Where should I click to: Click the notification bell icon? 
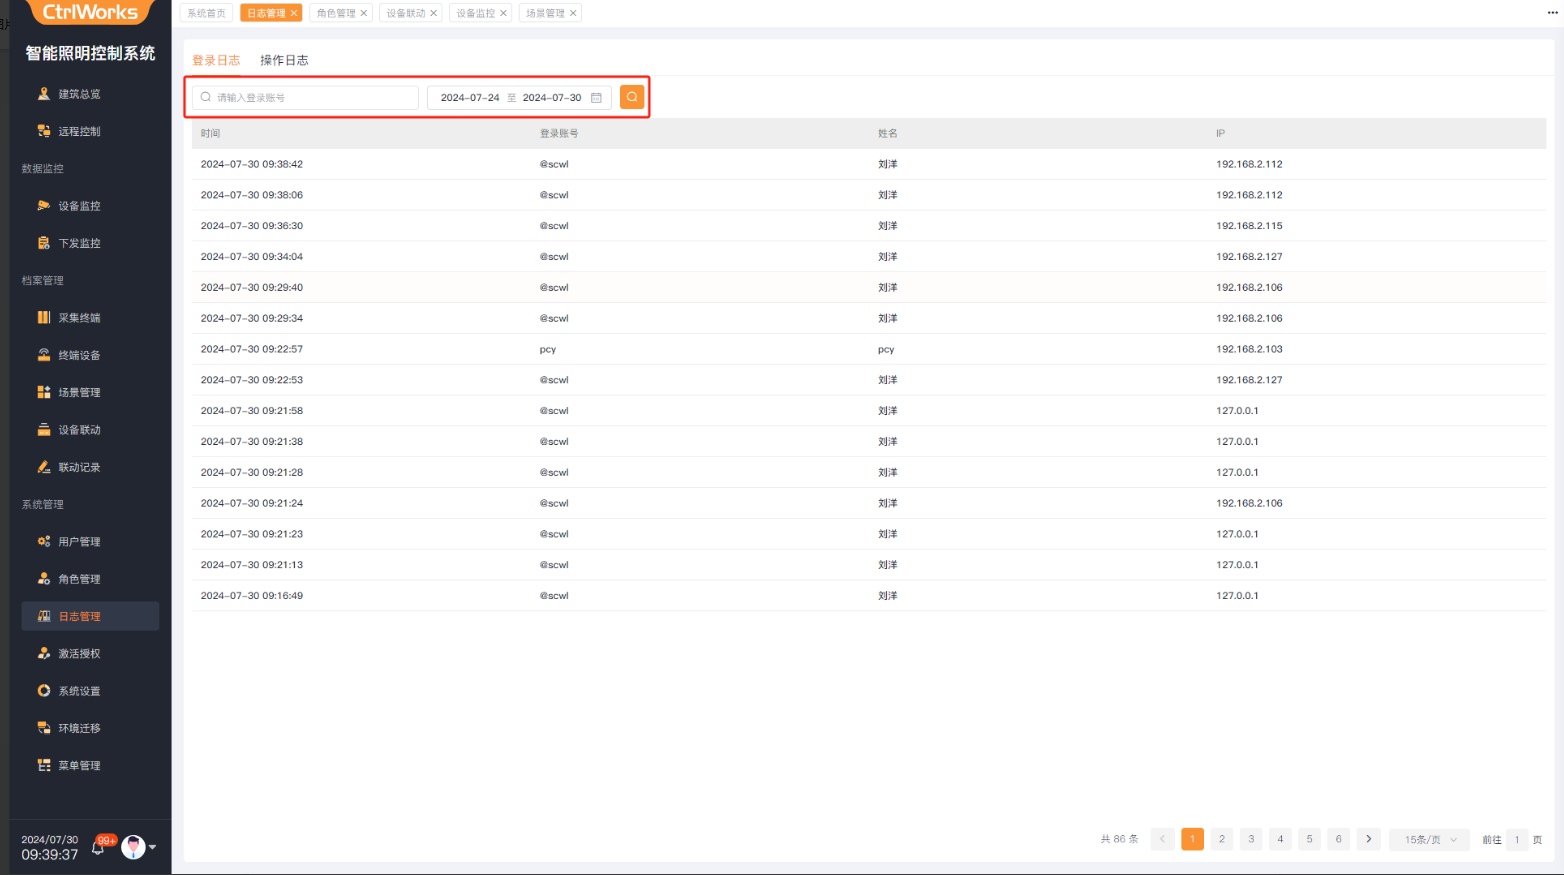(x=98, y=848)
